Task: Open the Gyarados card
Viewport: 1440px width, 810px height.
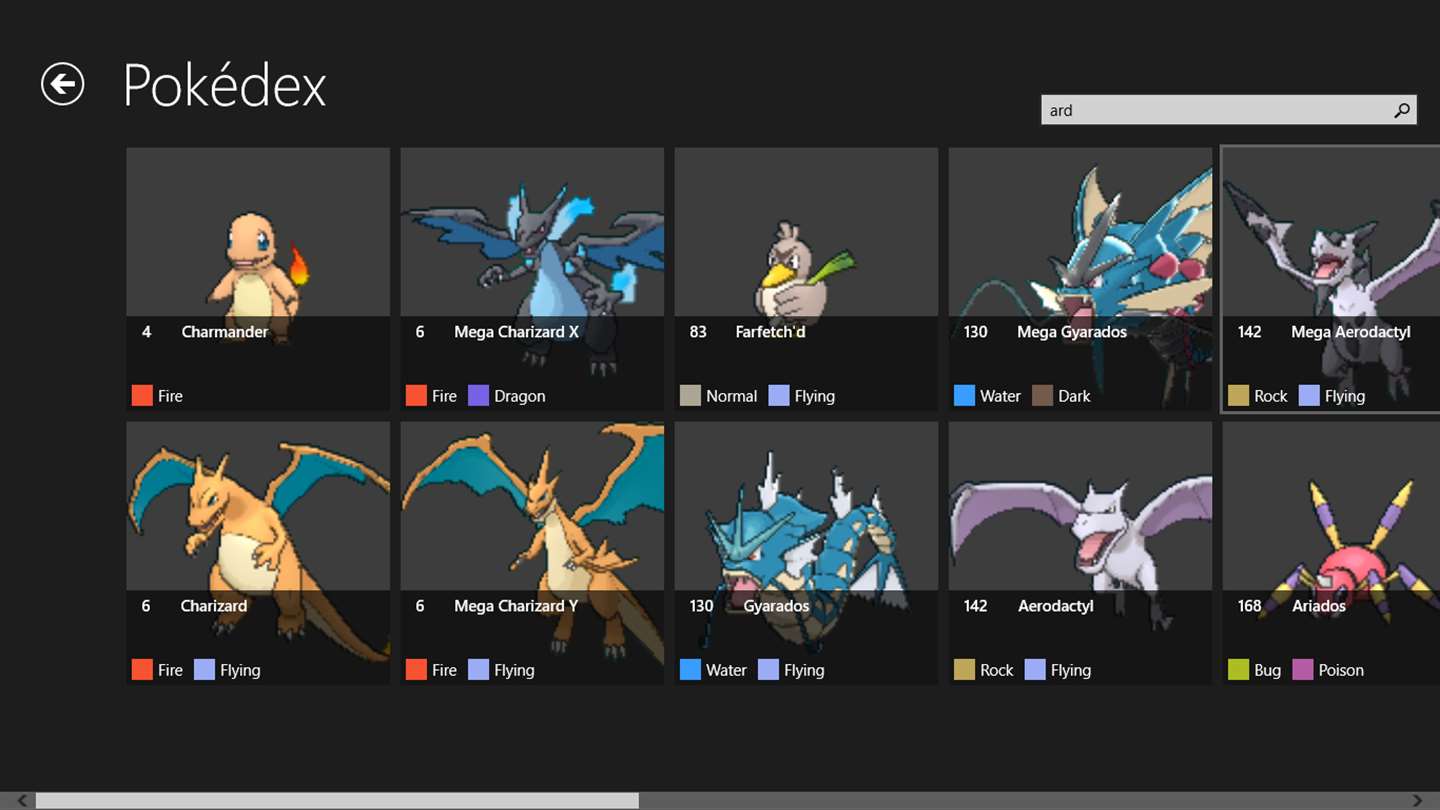Action: 806,553
